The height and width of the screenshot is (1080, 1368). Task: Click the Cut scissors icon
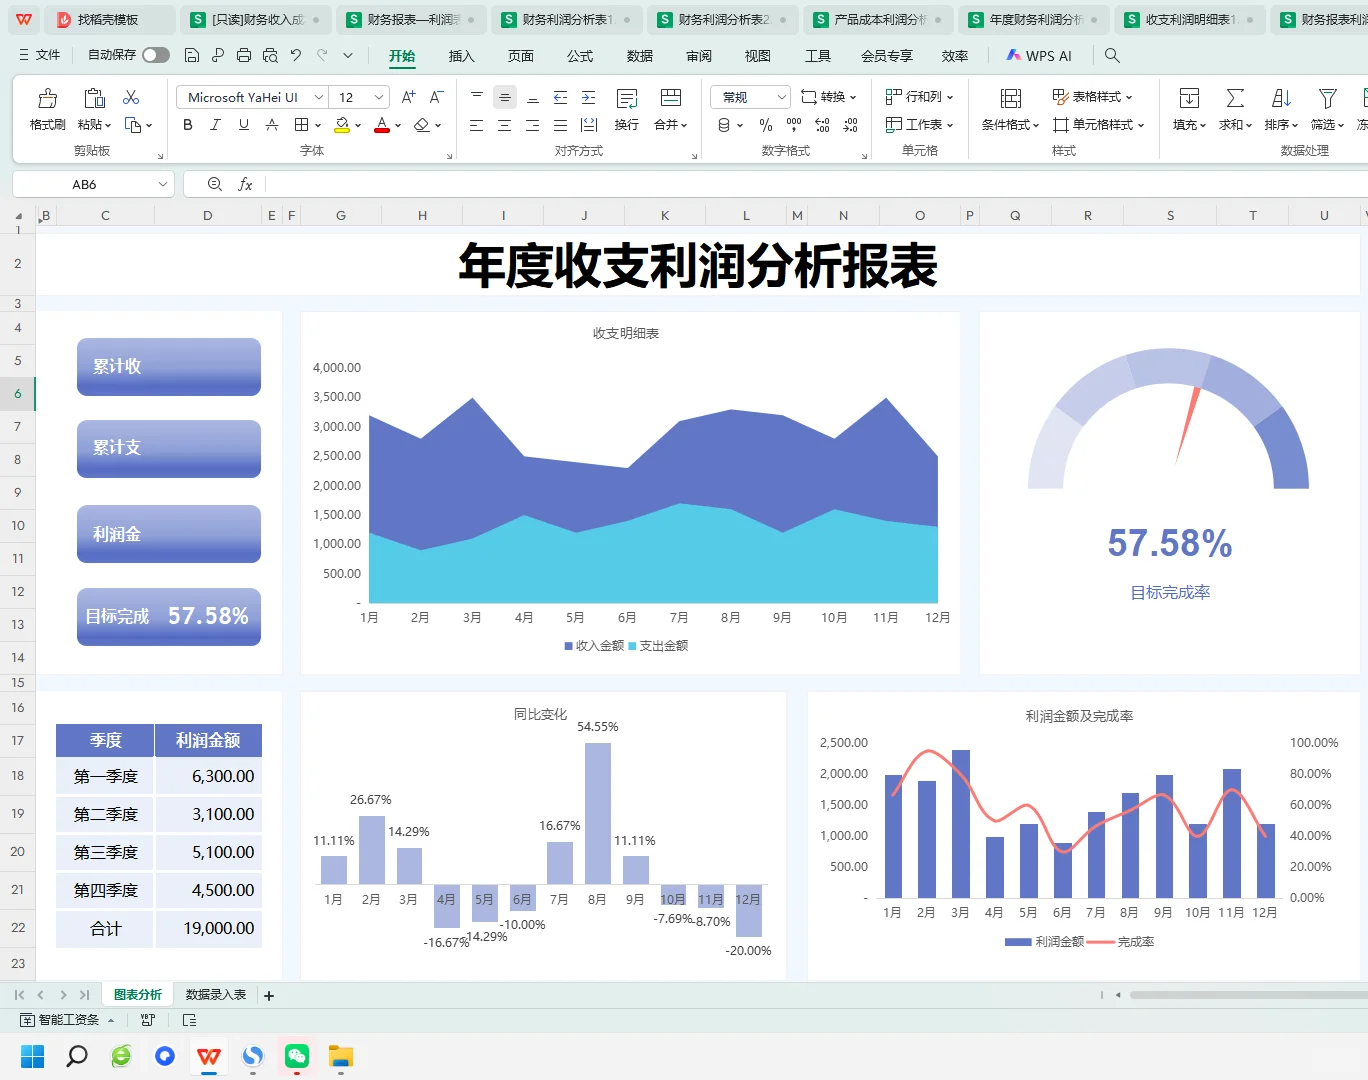[x=131, y=97]
